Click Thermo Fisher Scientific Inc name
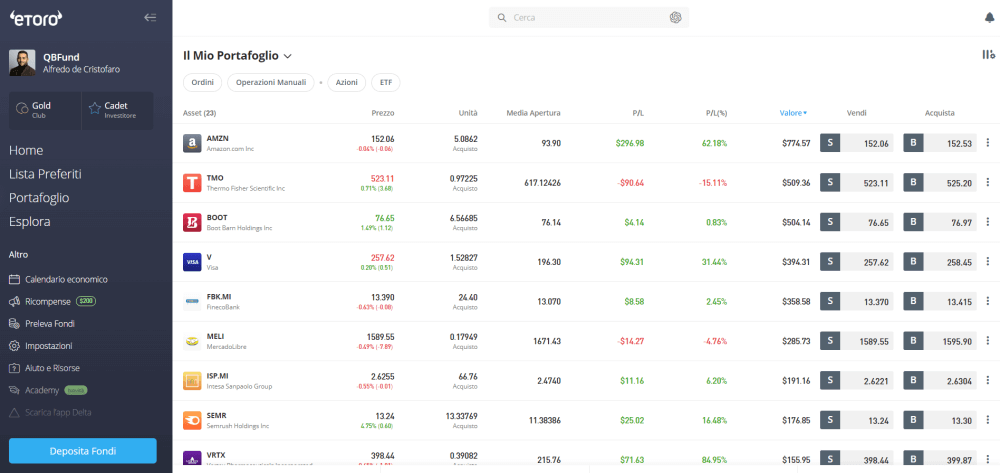This screenshot has height=473, width=1000. pyautogui.click(x=246, y=189)
